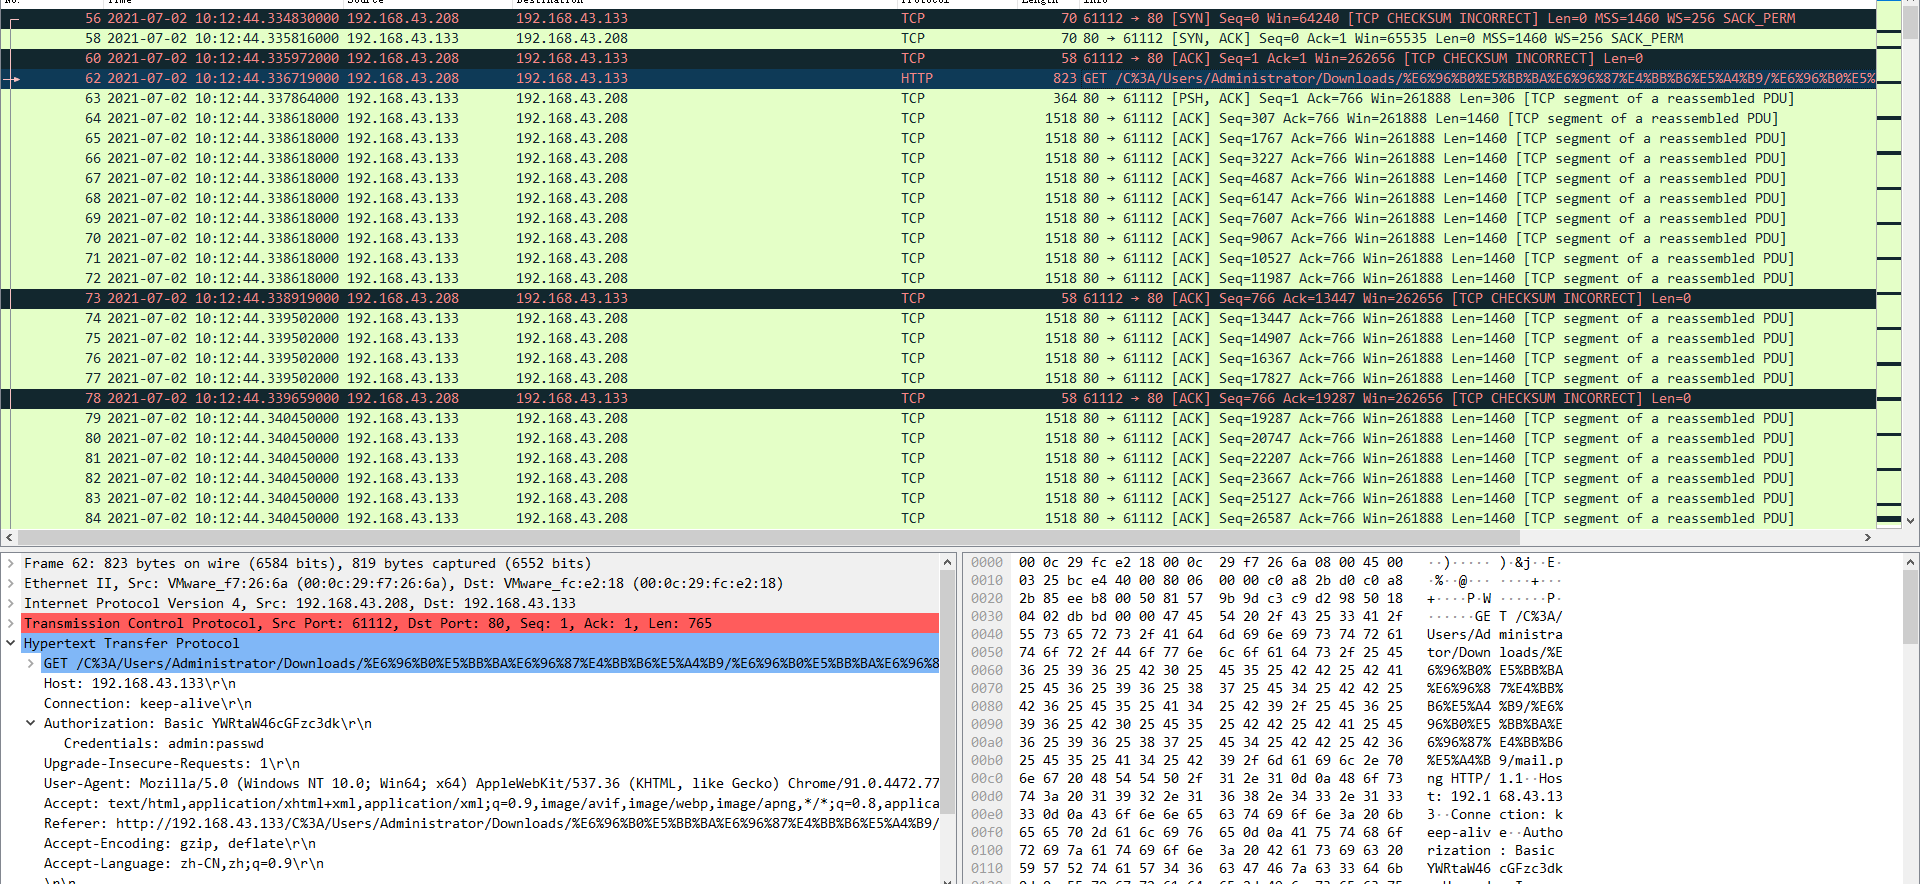The height and width of the screenshot is (884, 1920).
Task: Select packet 78 with Ack=19287
Action: (938, 398)
